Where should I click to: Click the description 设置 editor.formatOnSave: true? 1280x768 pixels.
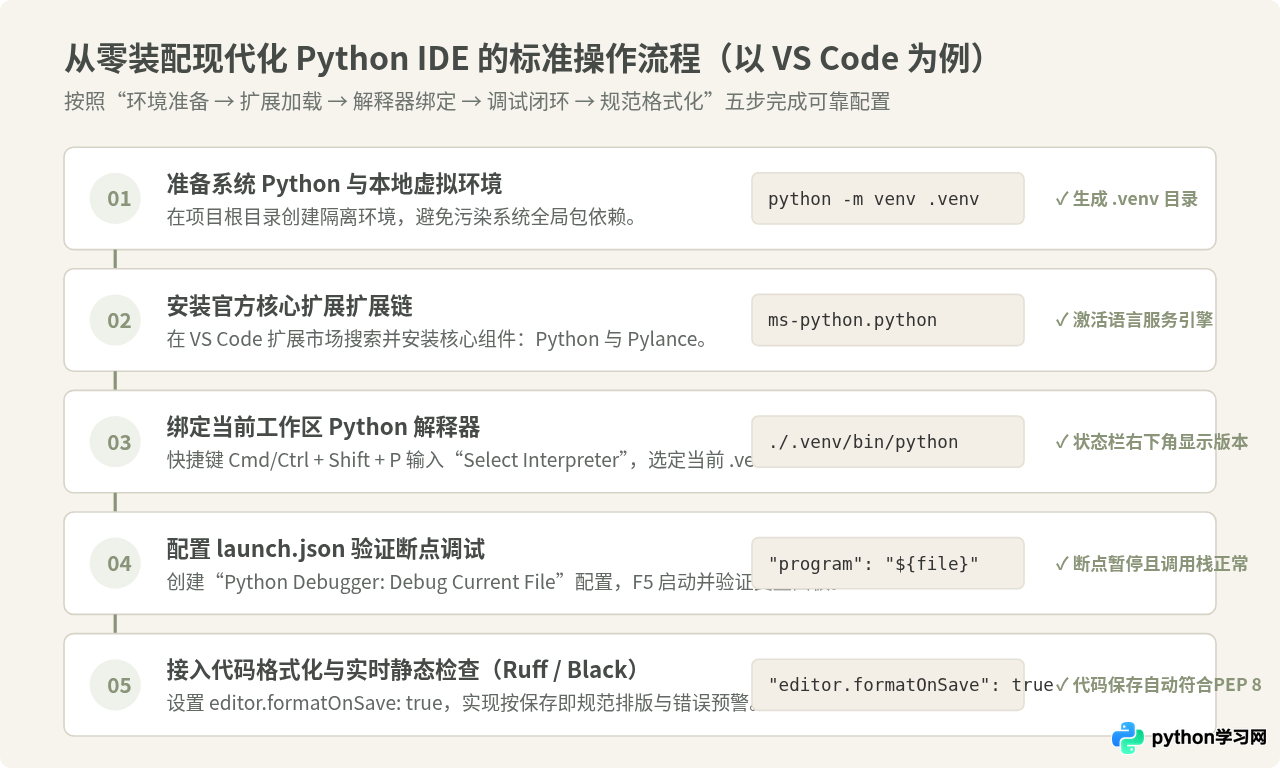pyautogui.click(x=459, y=704)
